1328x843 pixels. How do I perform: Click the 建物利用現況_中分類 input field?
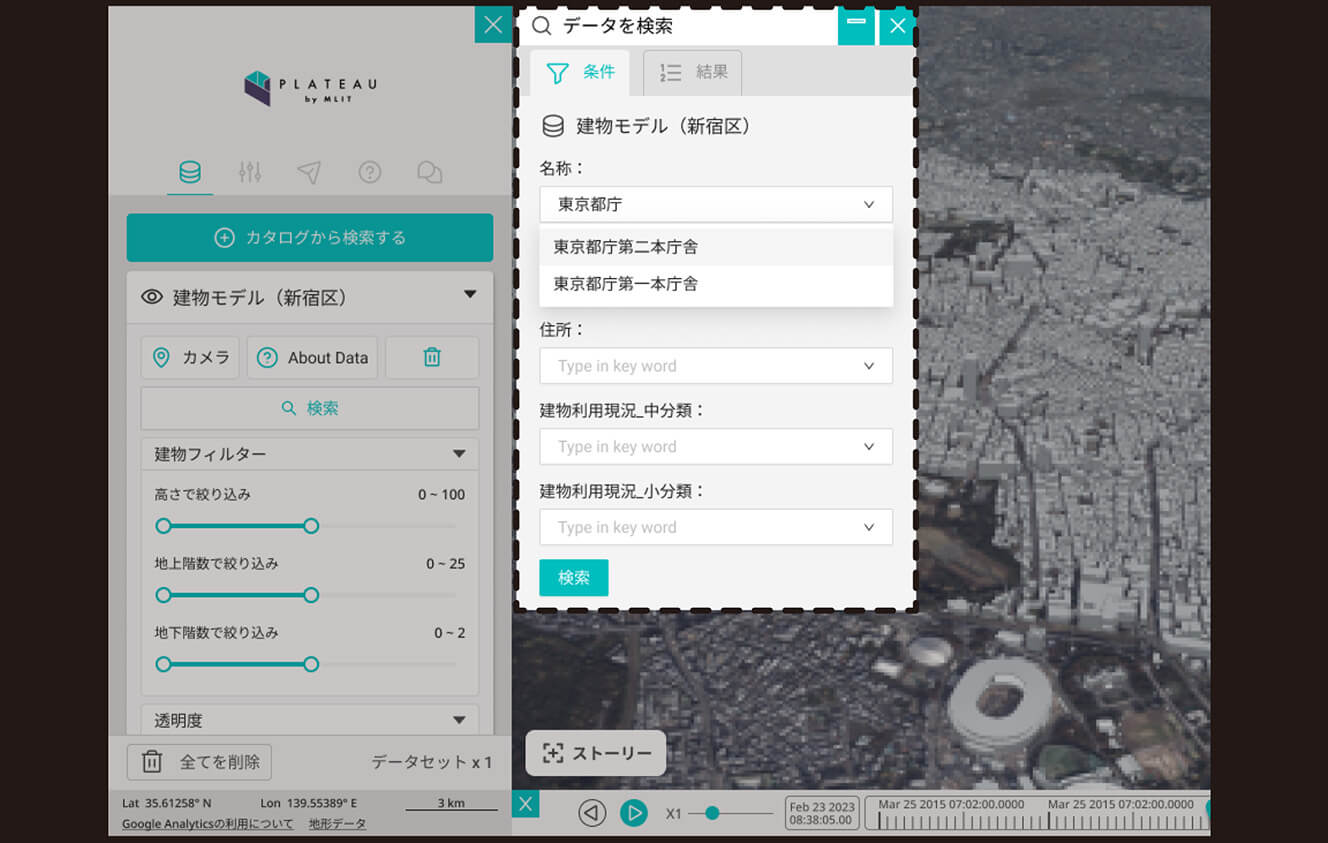coord(716,447)
